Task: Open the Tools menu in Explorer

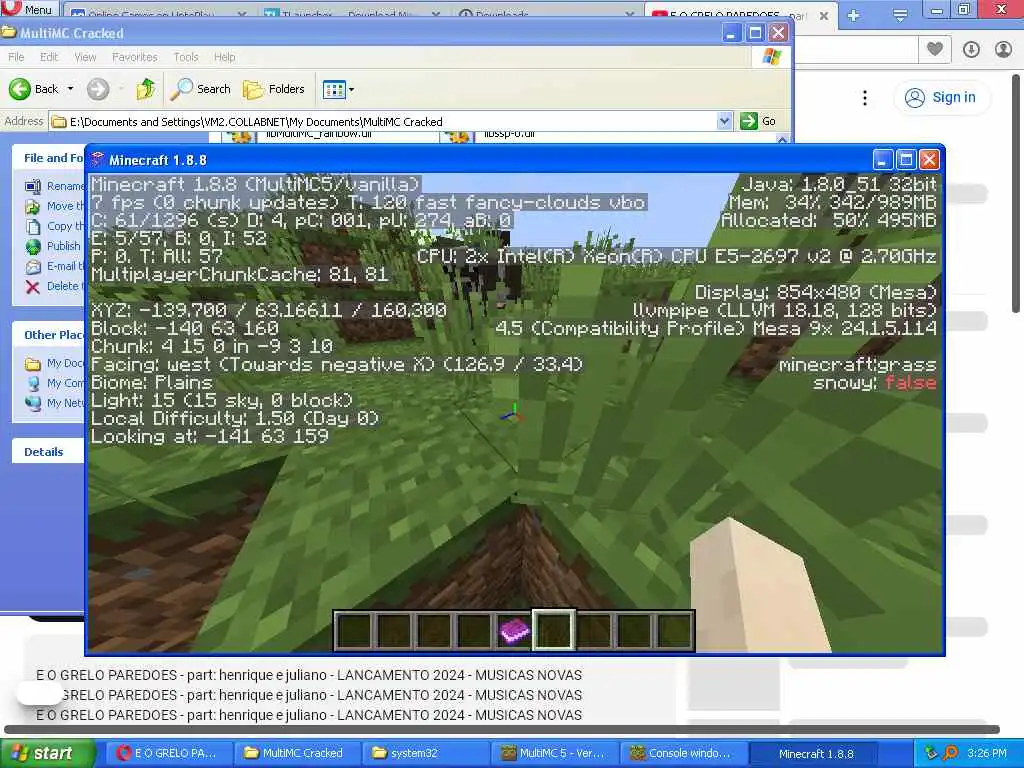Action: 185,57
